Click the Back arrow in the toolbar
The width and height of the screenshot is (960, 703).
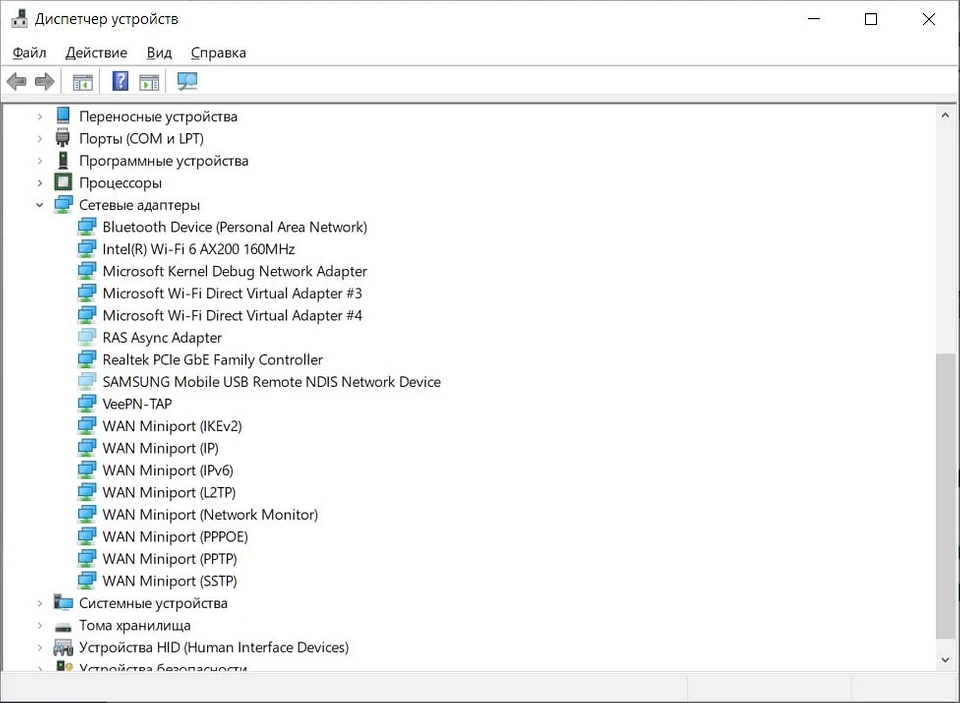[x=16, y=82]
